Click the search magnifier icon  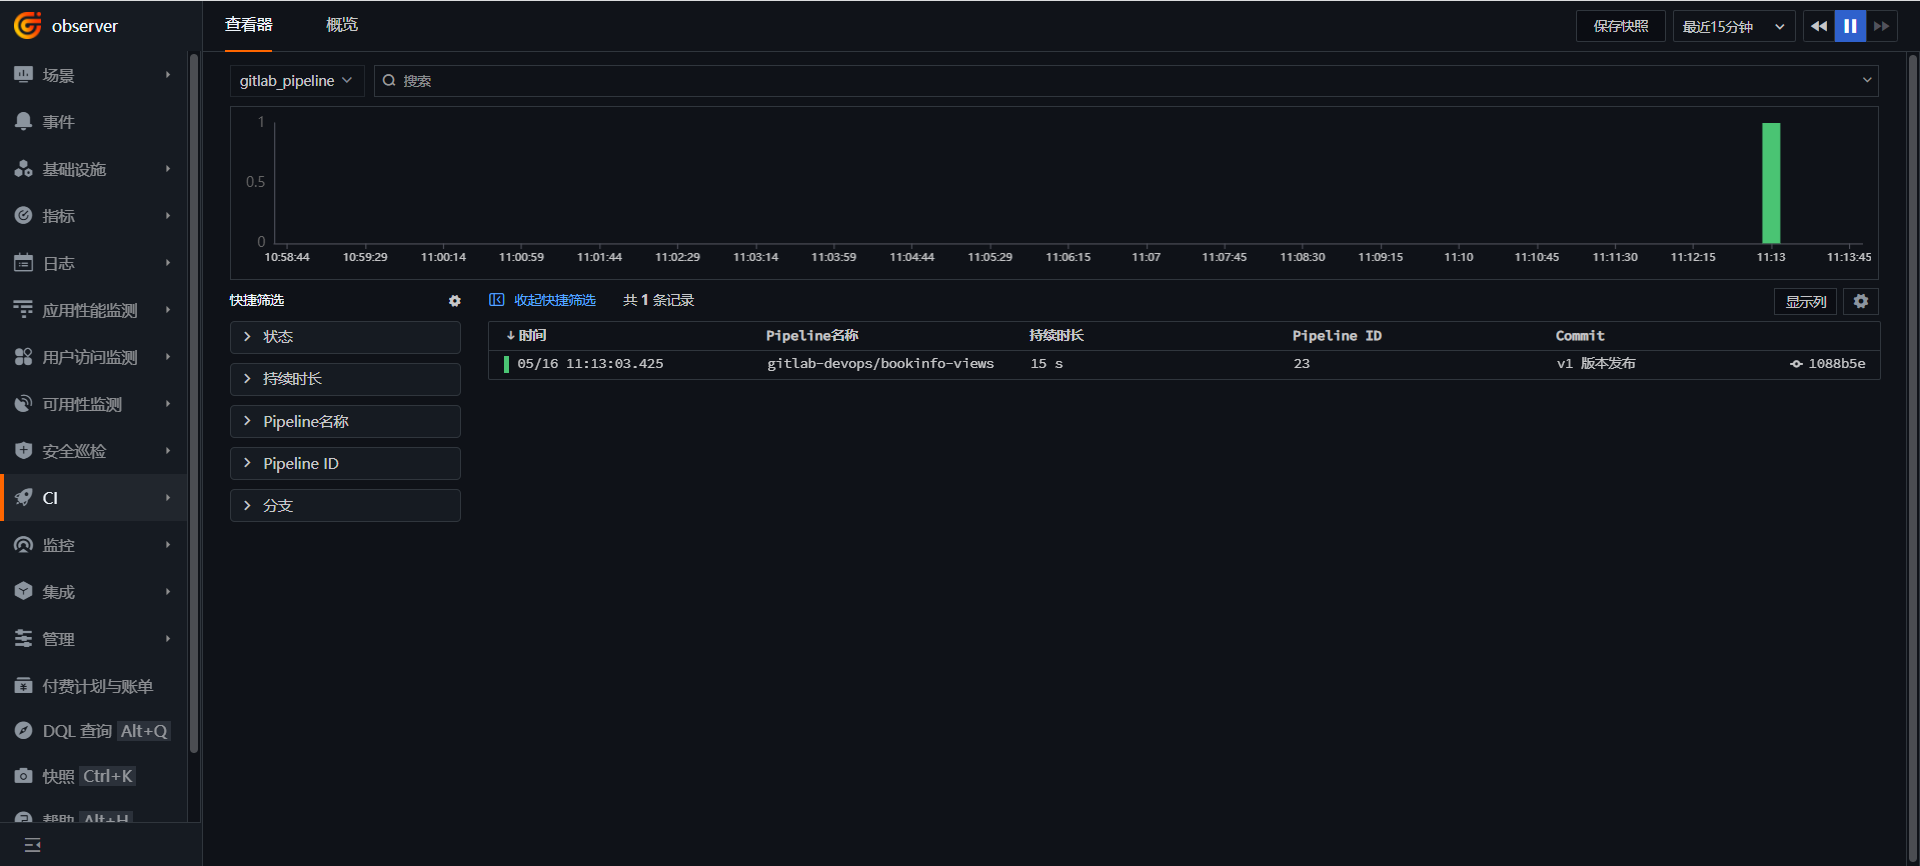pyautogui.click(x=389, y=81)
